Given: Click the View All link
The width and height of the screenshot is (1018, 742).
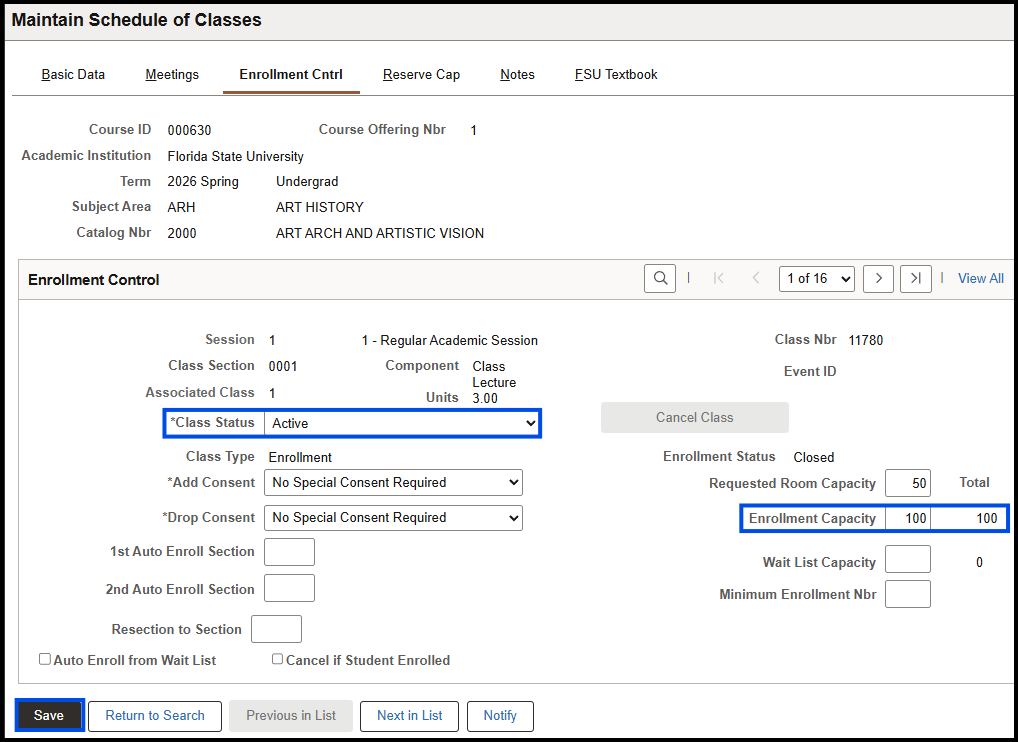Looking at the screenshot, I should click(x=980, y=278).
